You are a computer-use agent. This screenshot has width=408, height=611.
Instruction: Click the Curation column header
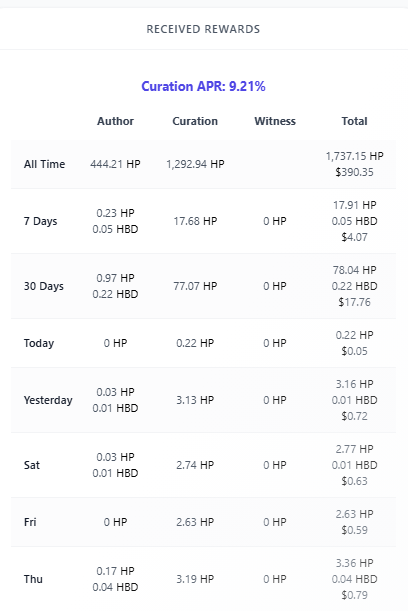(x=195, y=121)
